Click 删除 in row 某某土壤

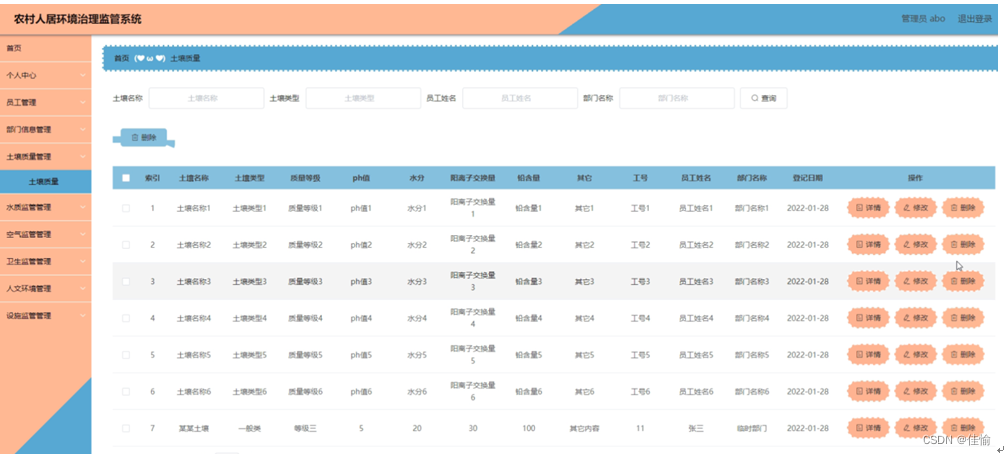click(x=963, y=428)
